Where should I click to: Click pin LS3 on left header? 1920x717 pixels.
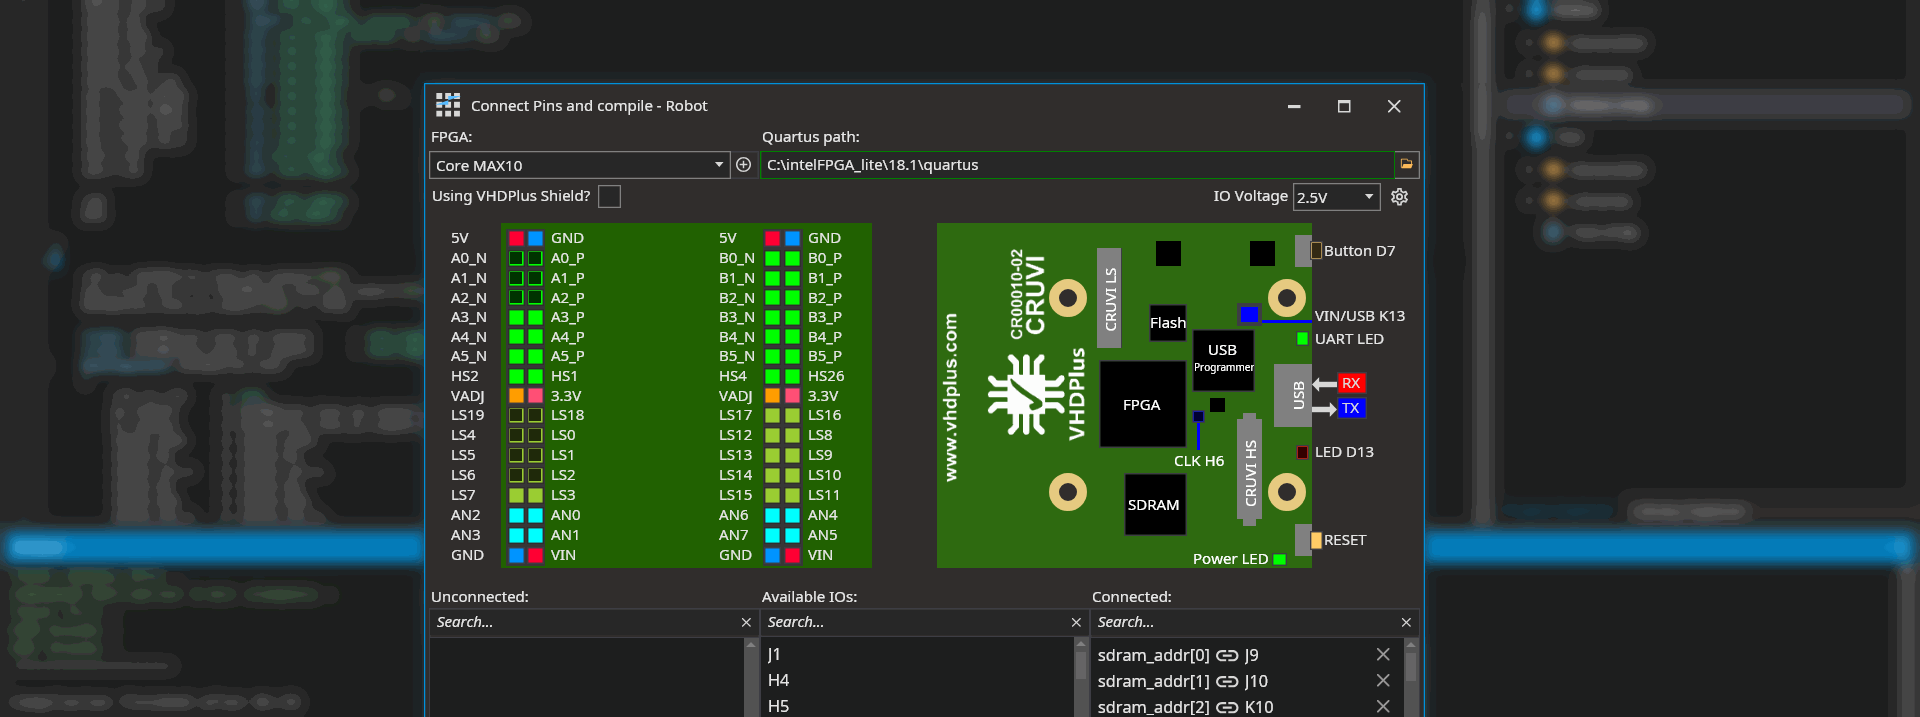click(x=535, y=495)
